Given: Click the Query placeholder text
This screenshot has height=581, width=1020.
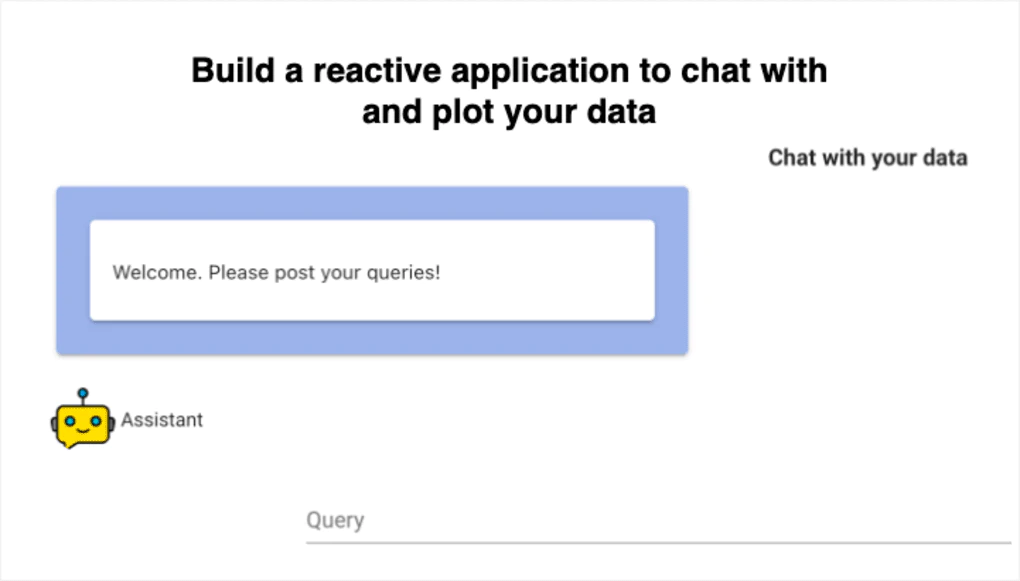Looking at the screenshot, I should 334,520.
